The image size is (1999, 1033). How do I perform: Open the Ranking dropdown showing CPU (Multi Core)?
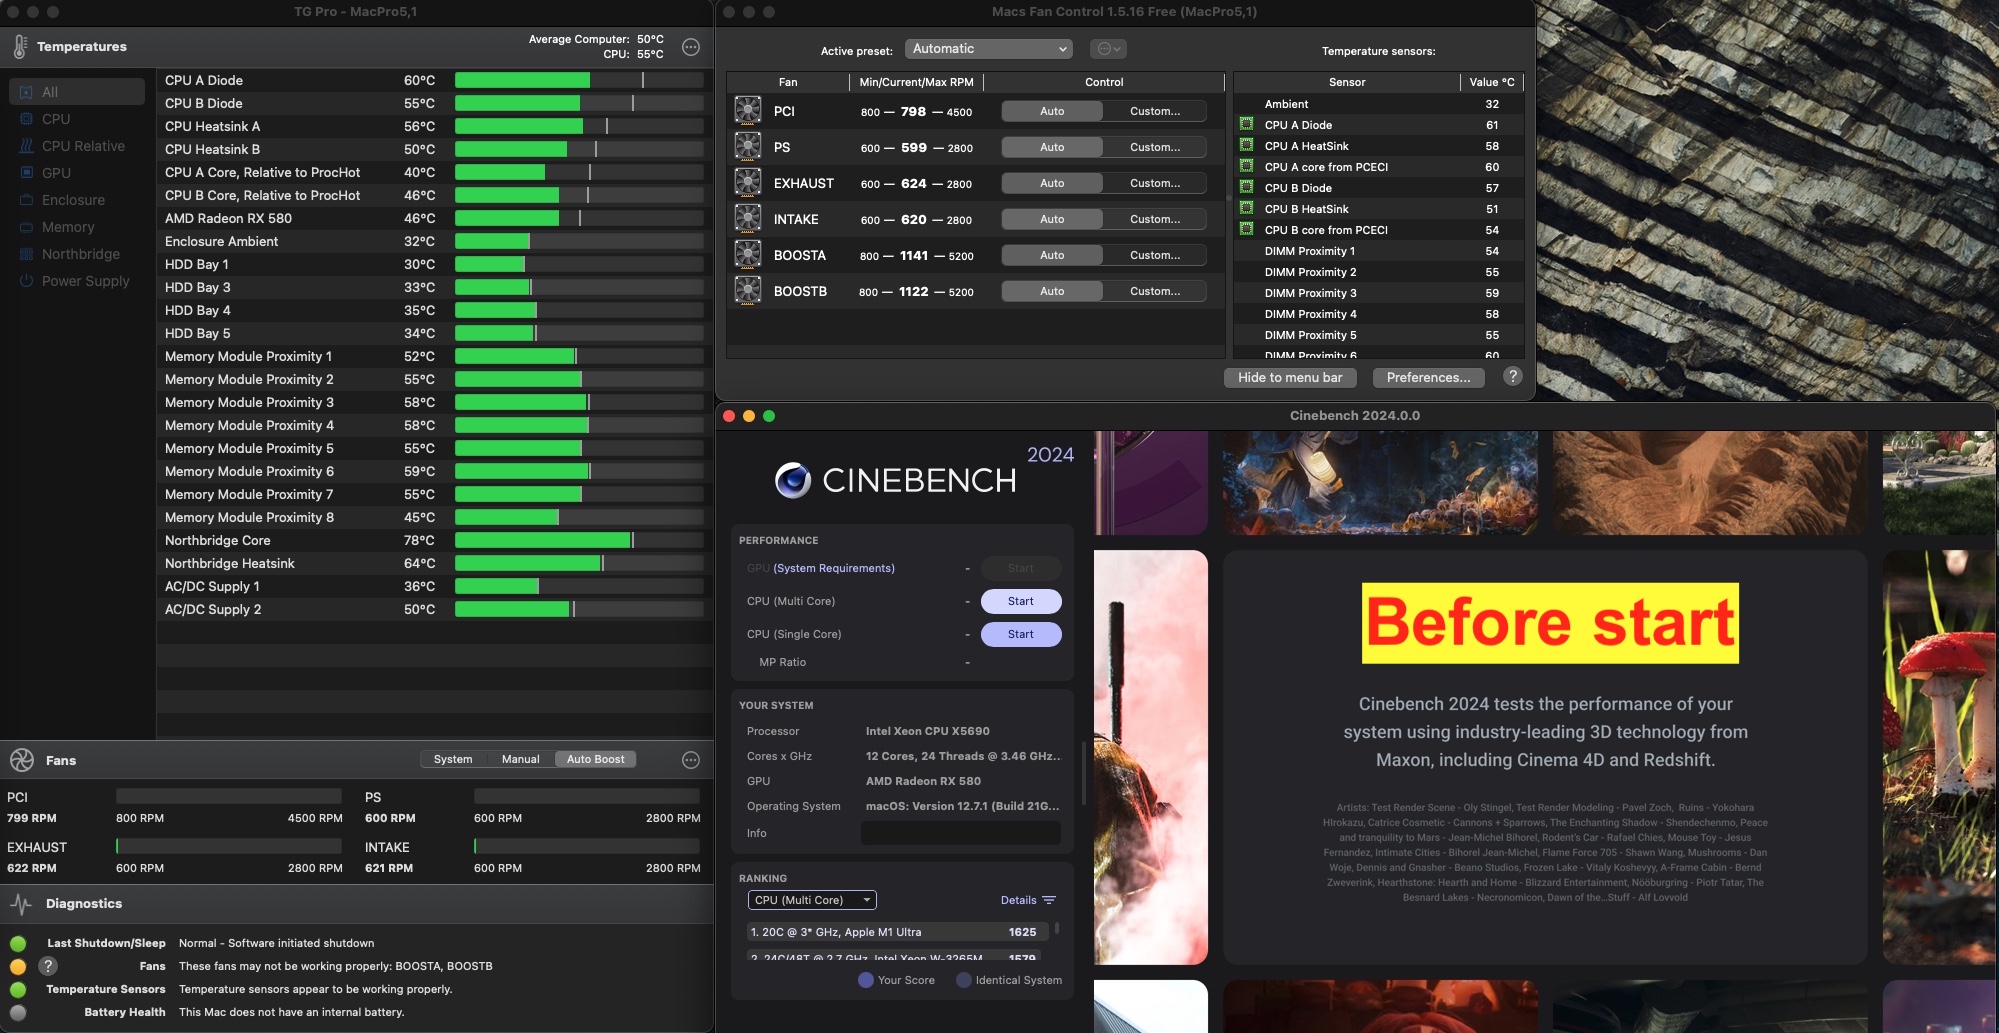[812, 900]
